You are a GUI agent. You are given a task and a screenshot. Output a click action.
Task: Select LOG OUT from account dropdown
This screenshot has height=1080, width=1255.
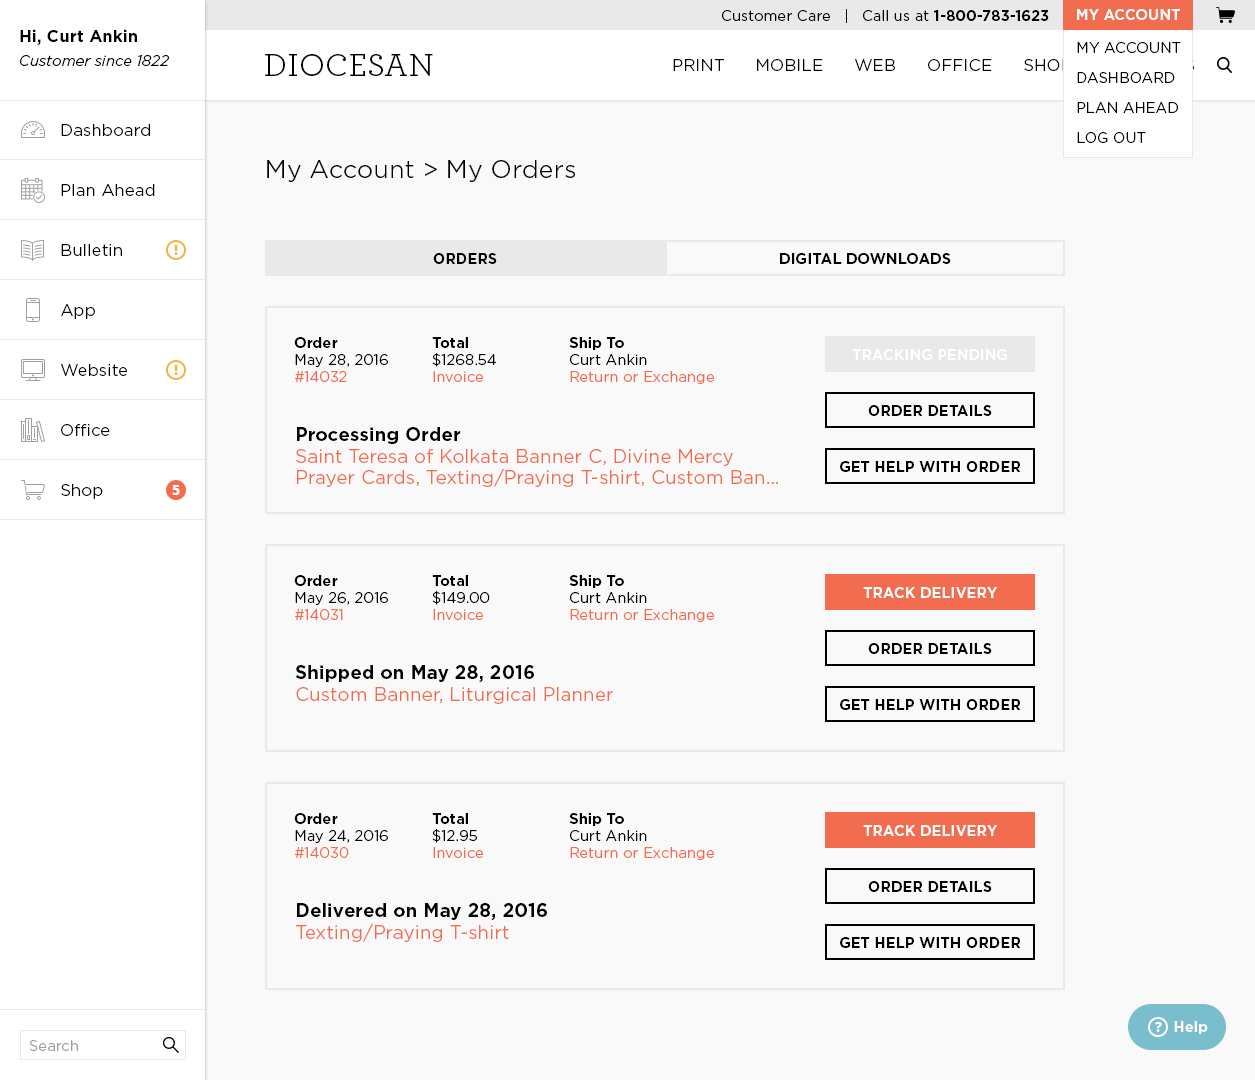tap(1110, 138)
